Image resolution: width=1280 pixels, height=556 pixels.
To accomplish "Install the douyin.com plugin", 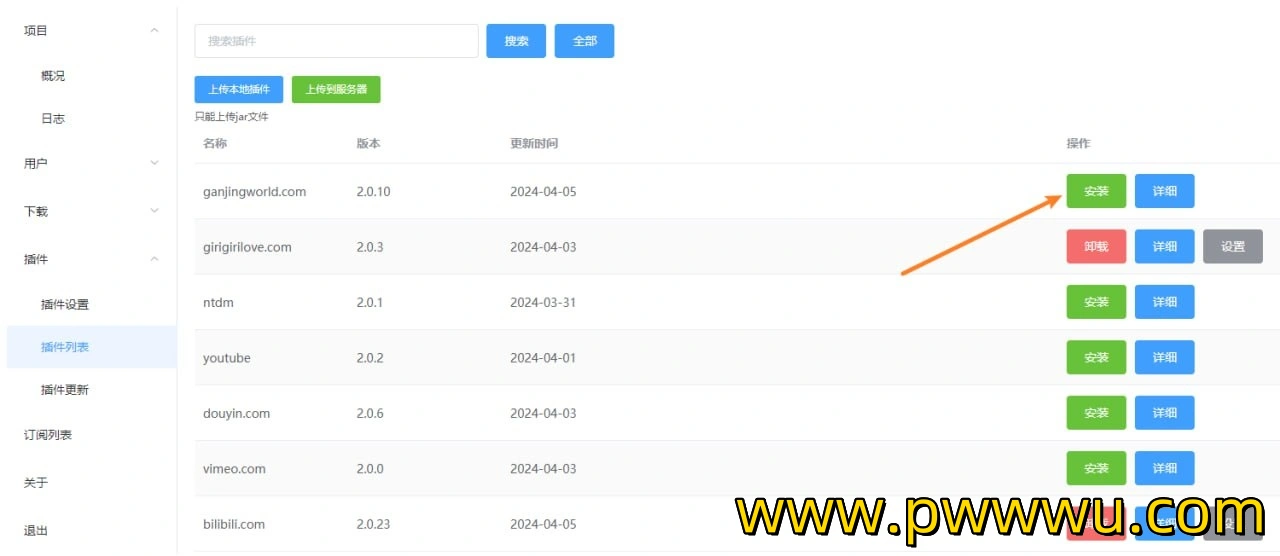I will [x=1096, y=413].
